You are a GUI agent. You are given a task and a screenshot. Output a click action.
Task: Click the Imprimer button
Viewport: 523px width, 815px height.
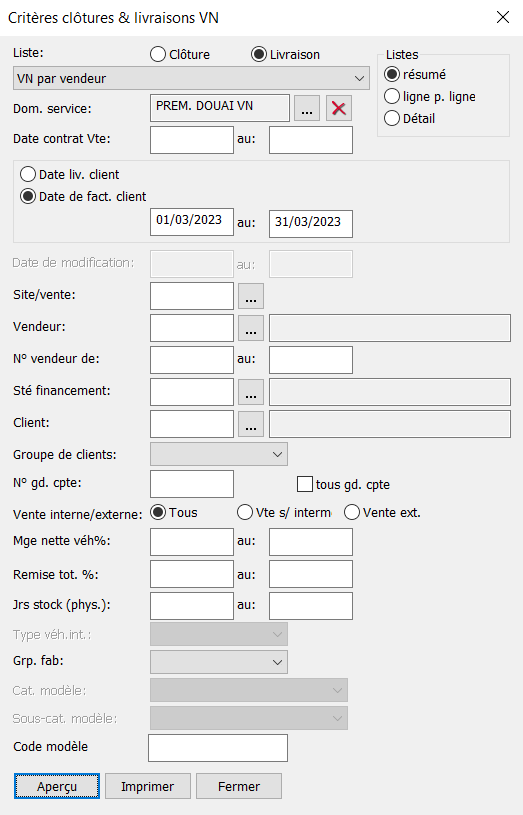148,786
